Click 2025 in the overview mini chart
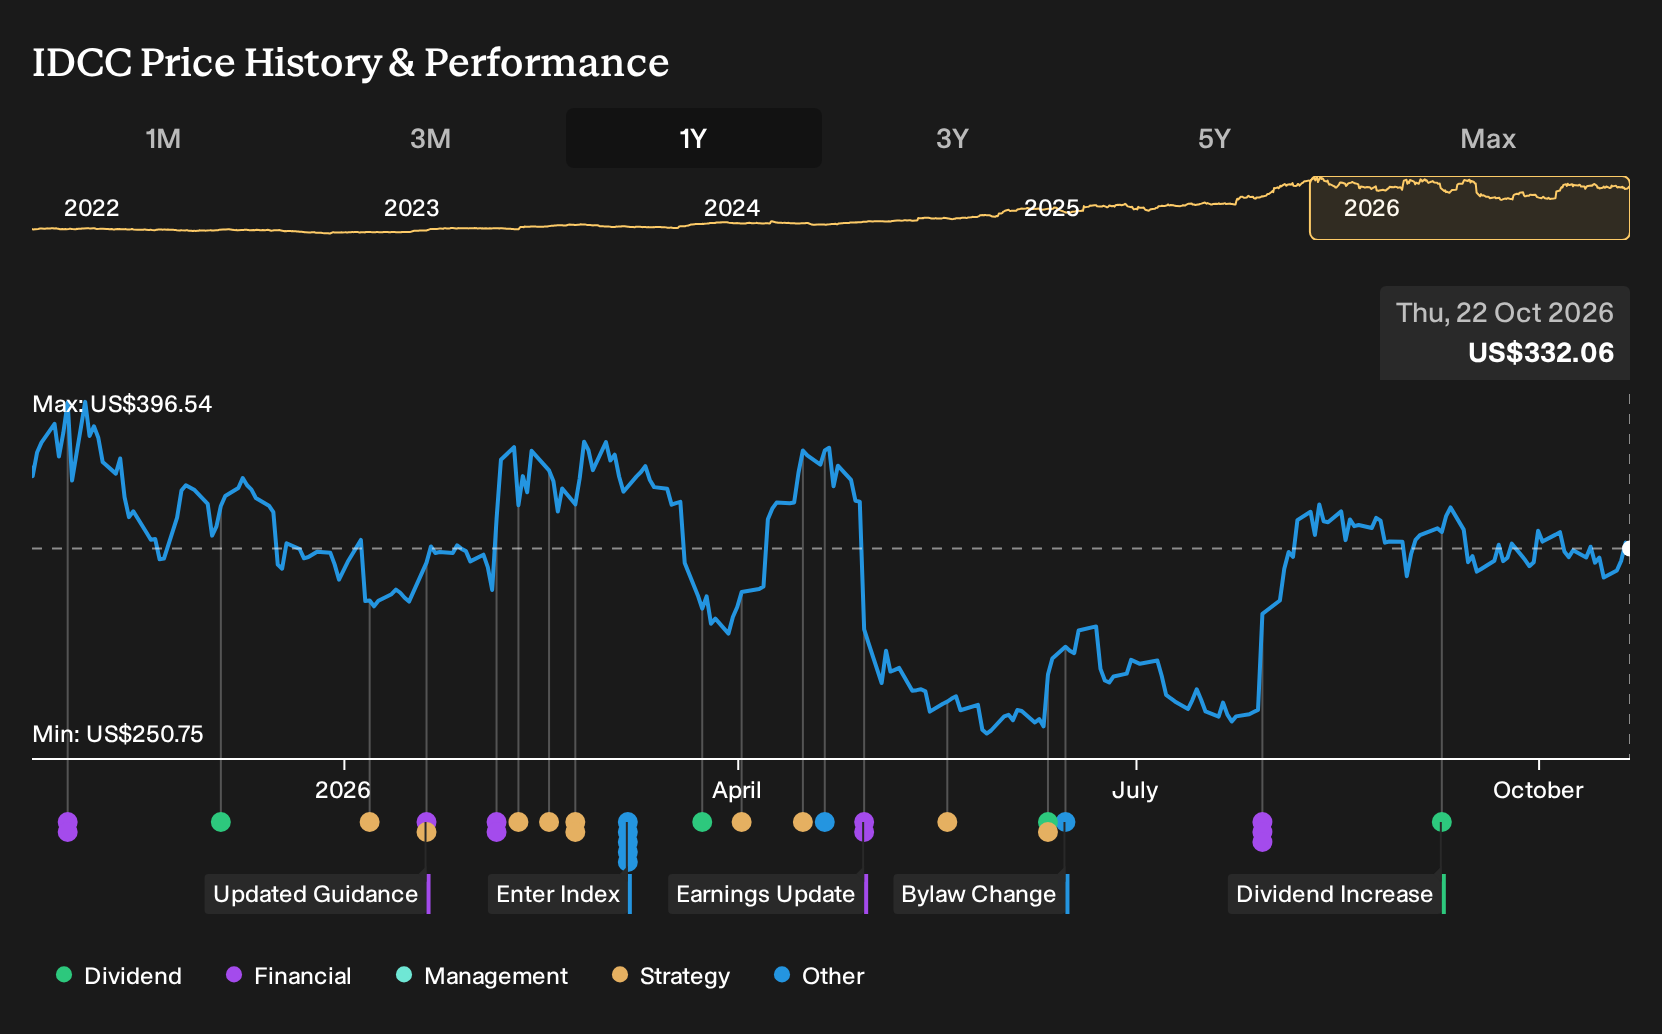This screenshot has height=1034, width=1662. click(x=1051, y=208)
